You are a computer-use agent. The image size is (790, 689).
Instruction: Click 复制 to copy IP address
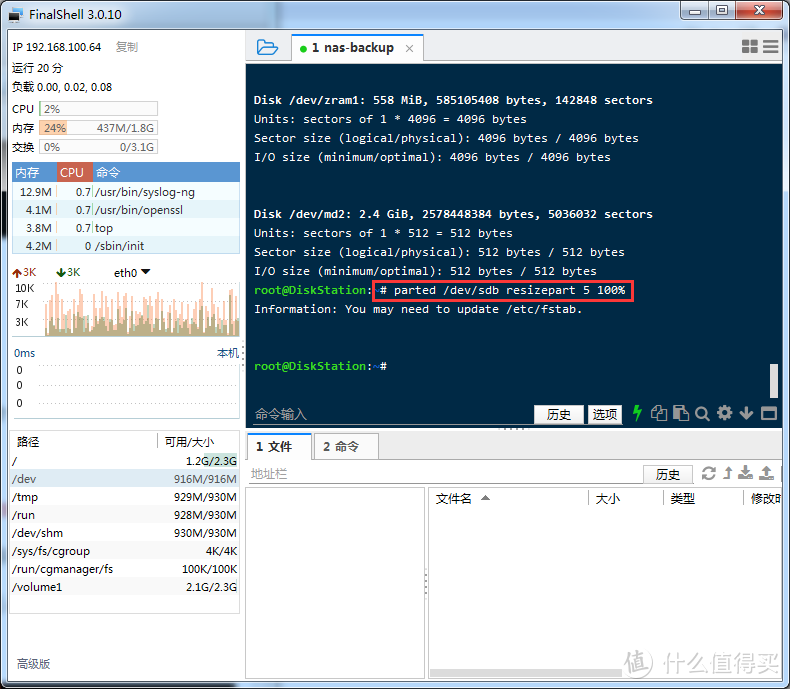point(126,47)
